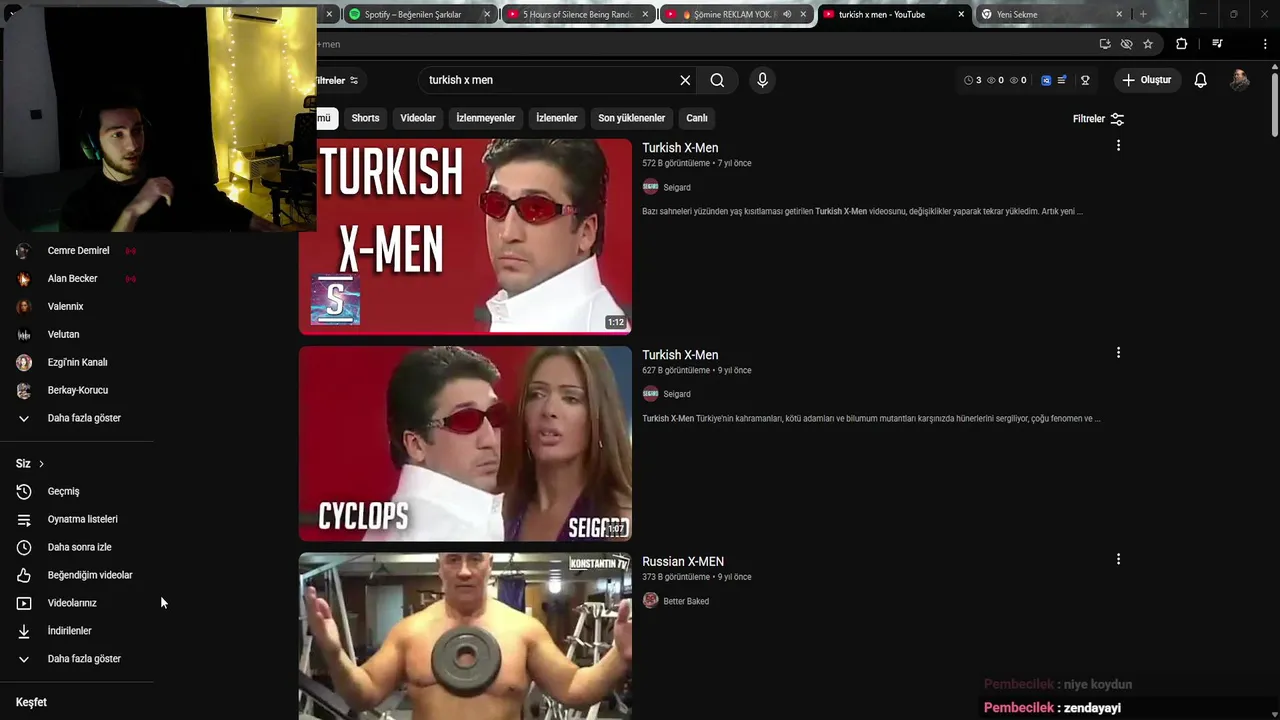The height and width of the screenshot is (720, 1280).
Task: Select the Shorts filter chip
Action: pos(365,118)
